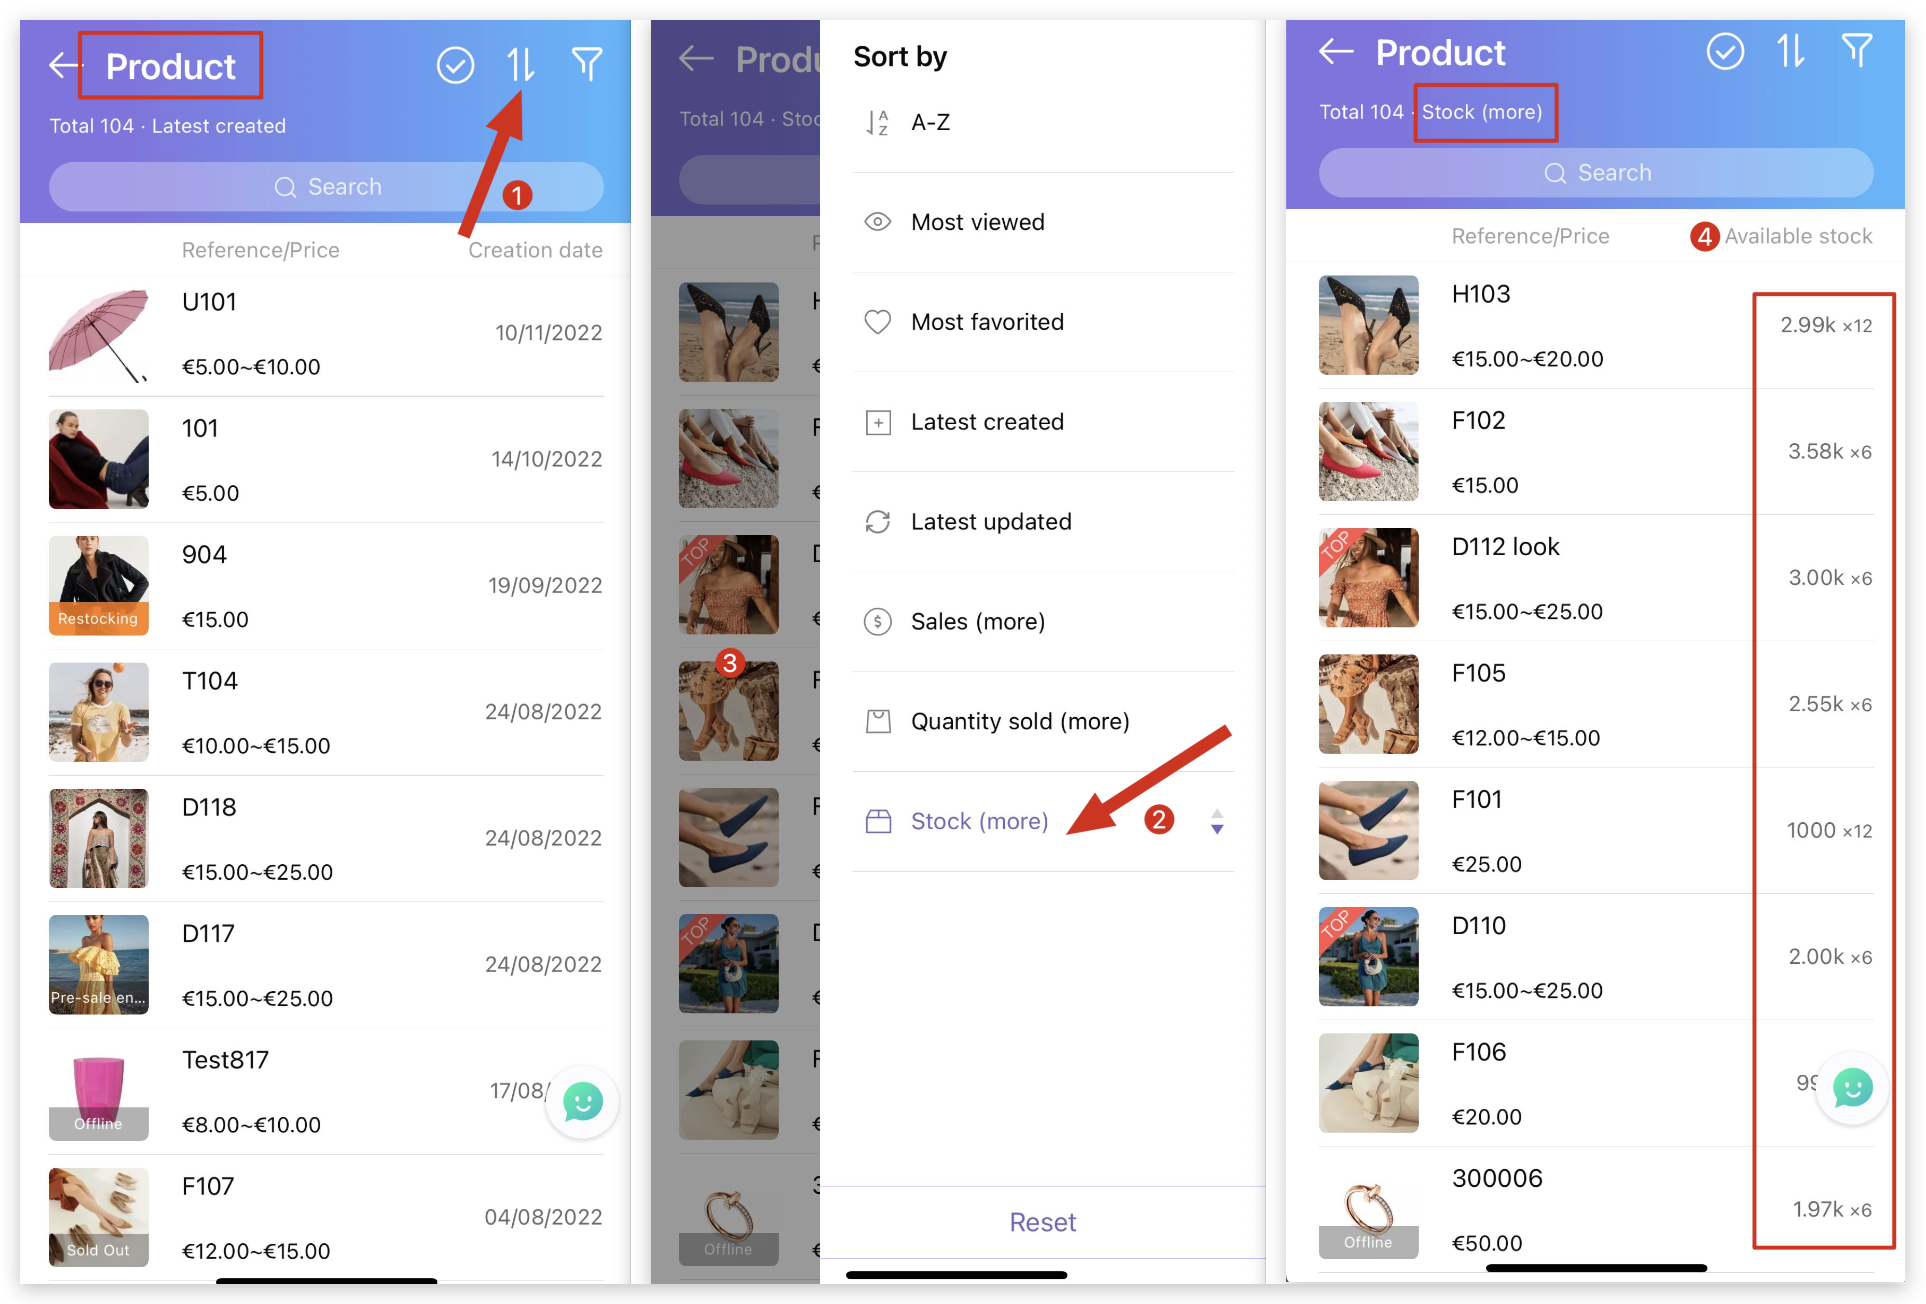The height and width of the screenshot is (1304, 1926).
Task: Select Stock (more) sort option
Action: point(978,821)
